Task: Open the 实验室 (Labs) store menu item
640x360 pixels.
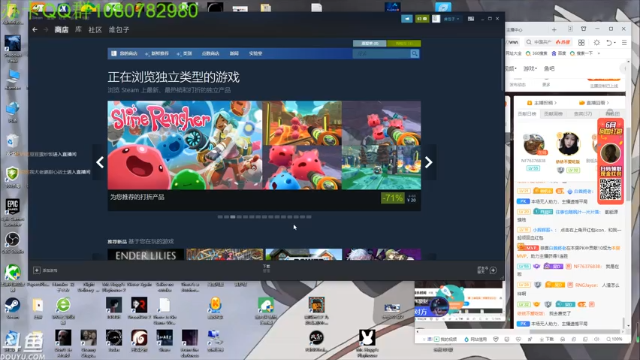Action: tap(256, 53)
